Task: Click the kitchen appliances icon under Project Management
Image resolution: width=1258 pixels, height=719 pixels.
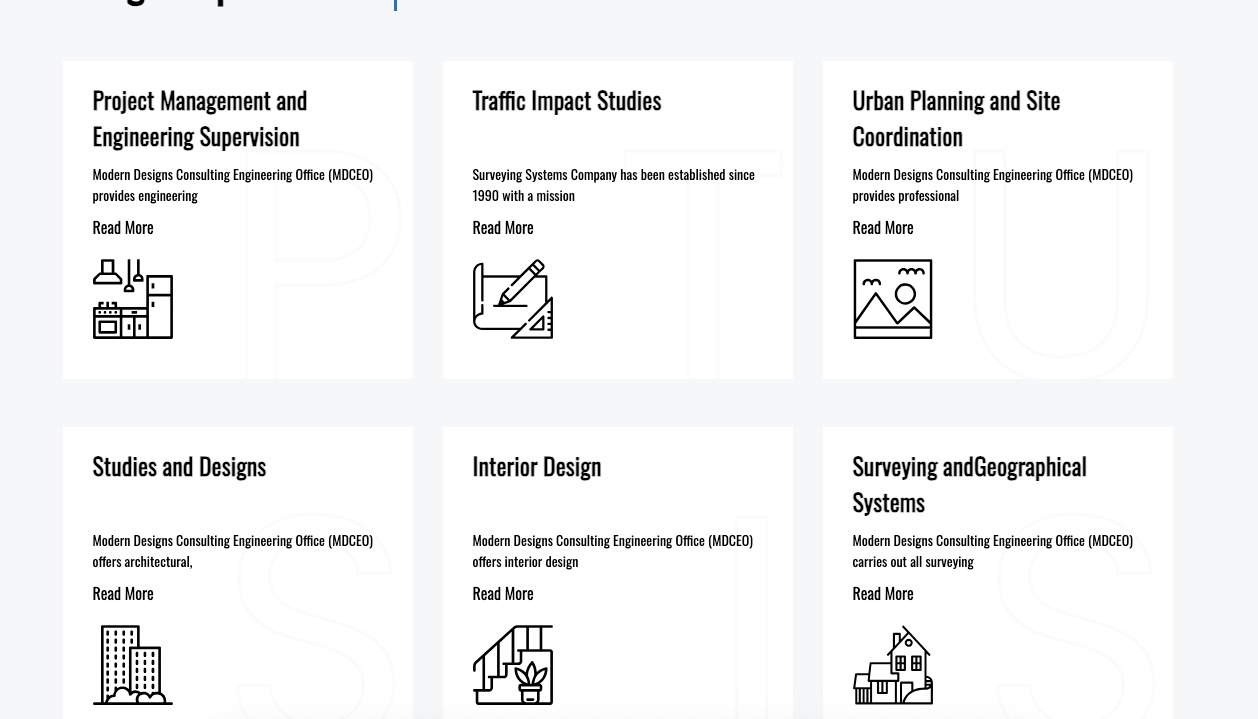Action: (x=132, y=299)
